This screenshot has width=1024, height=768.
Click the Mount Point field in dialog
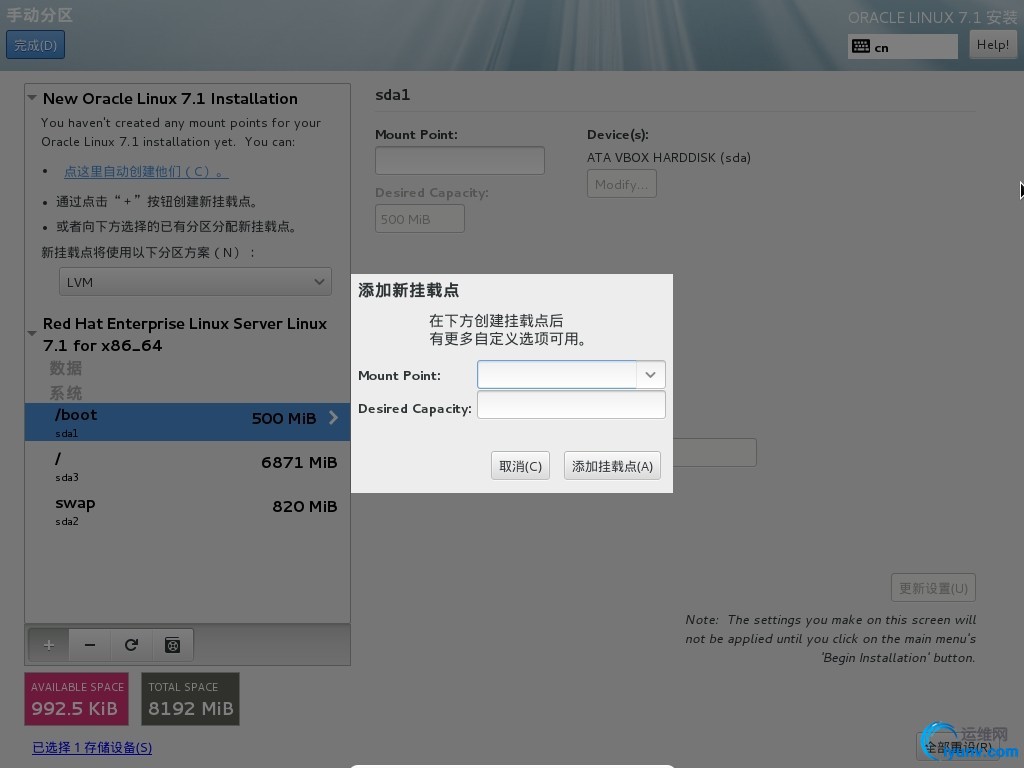coord(557,375)
